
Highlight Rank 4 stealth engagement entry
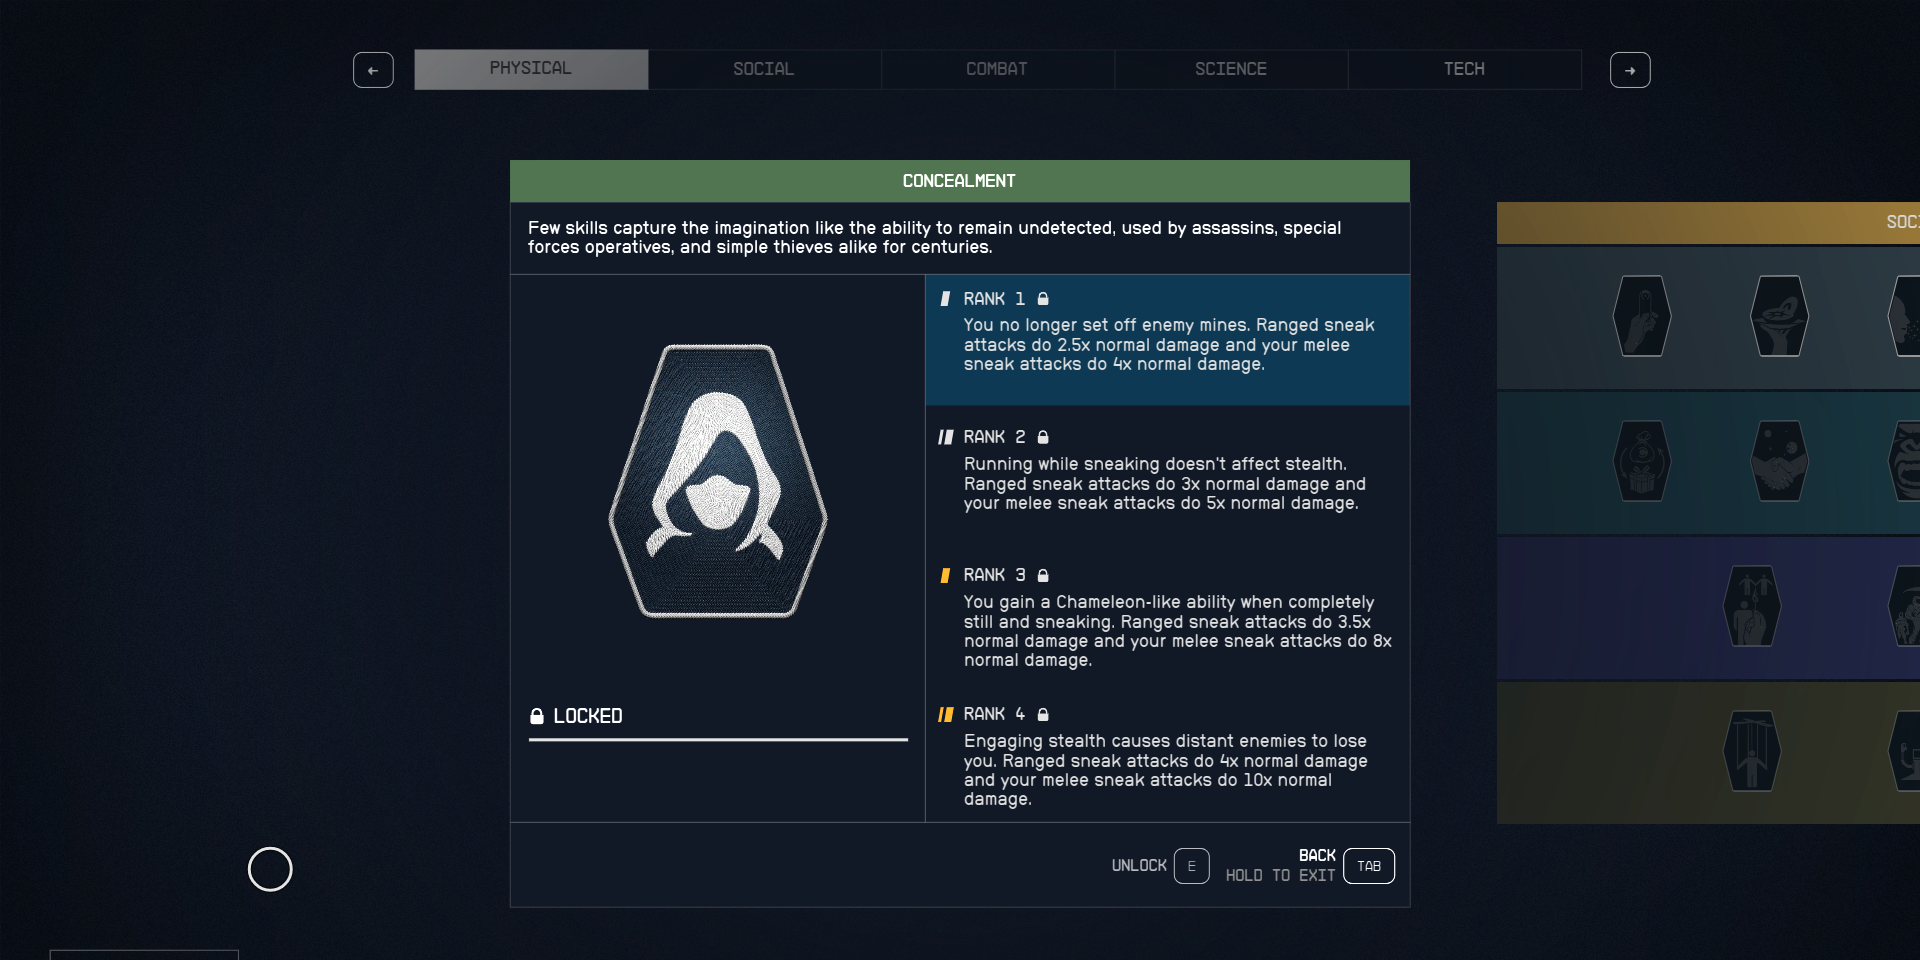pyautogui.click(x=1166, y=756)
